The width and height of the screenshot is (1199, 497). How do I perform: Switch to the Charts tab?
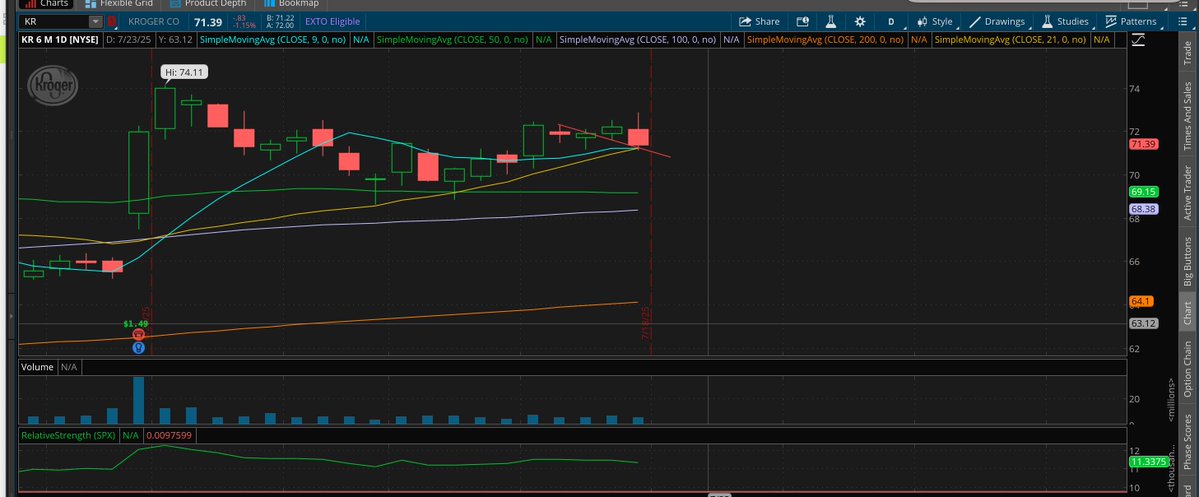point(46,4)
